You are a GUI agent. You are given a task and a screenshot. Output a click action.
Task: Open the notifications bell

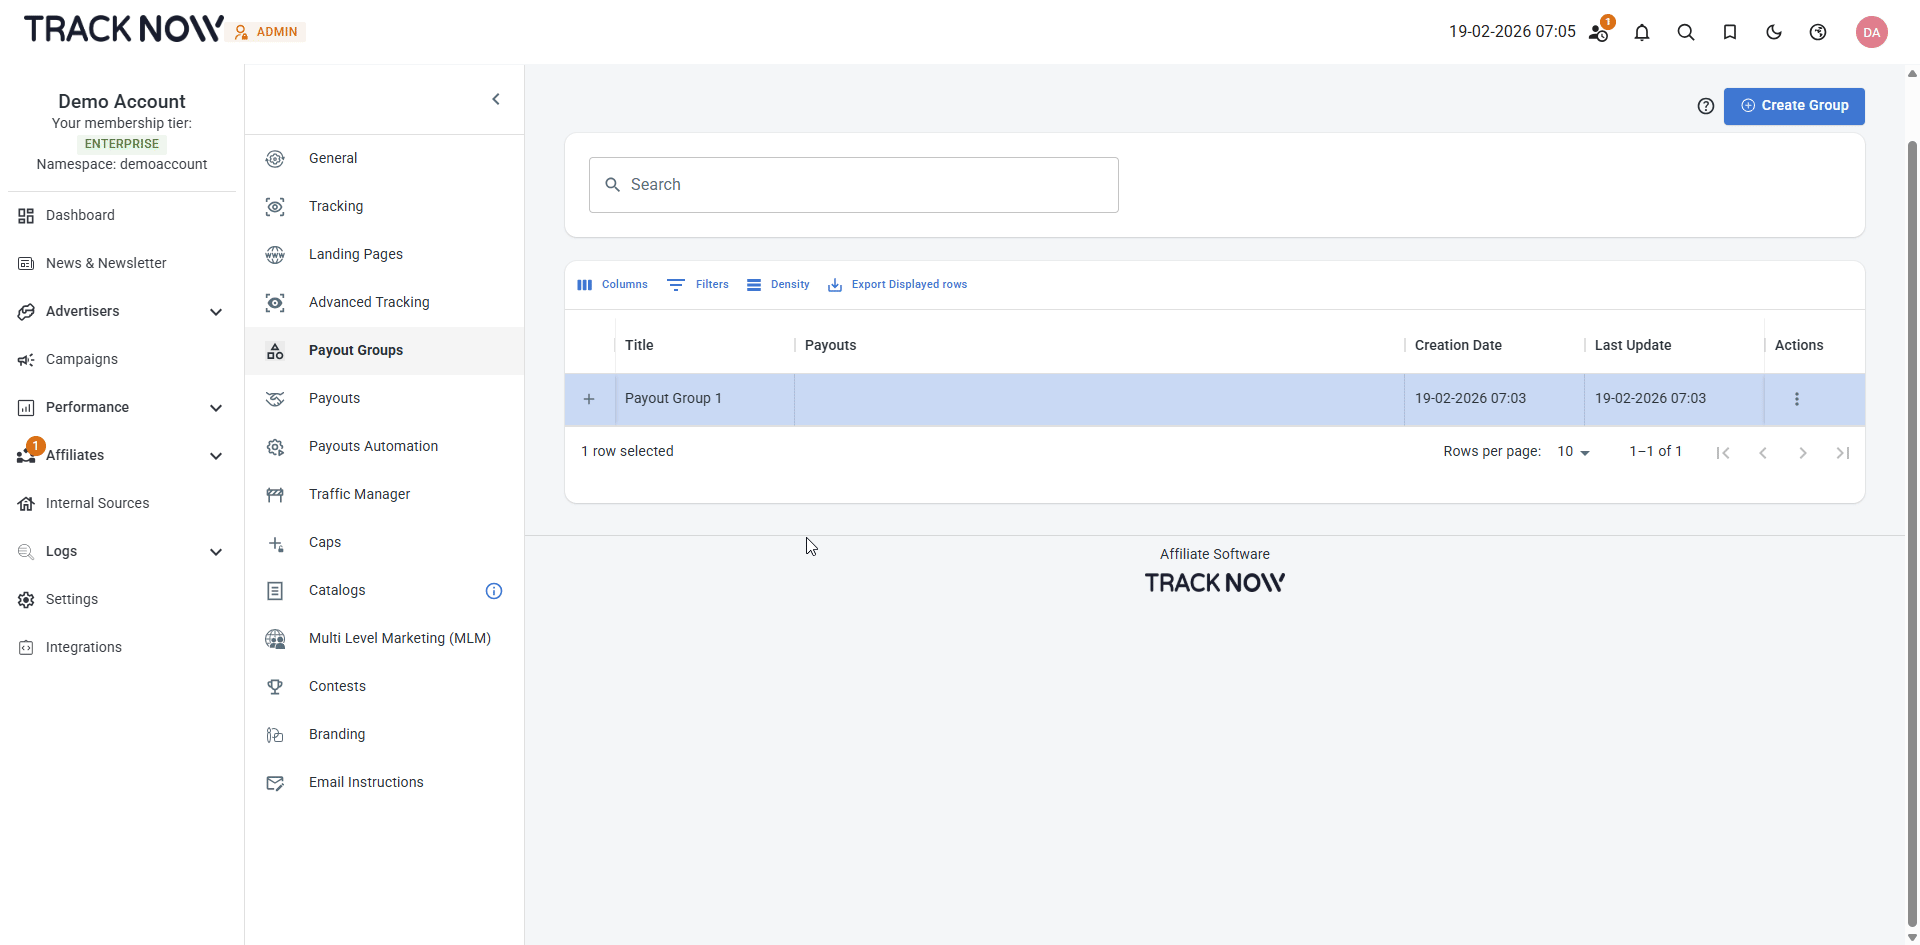click(1642, 32)
